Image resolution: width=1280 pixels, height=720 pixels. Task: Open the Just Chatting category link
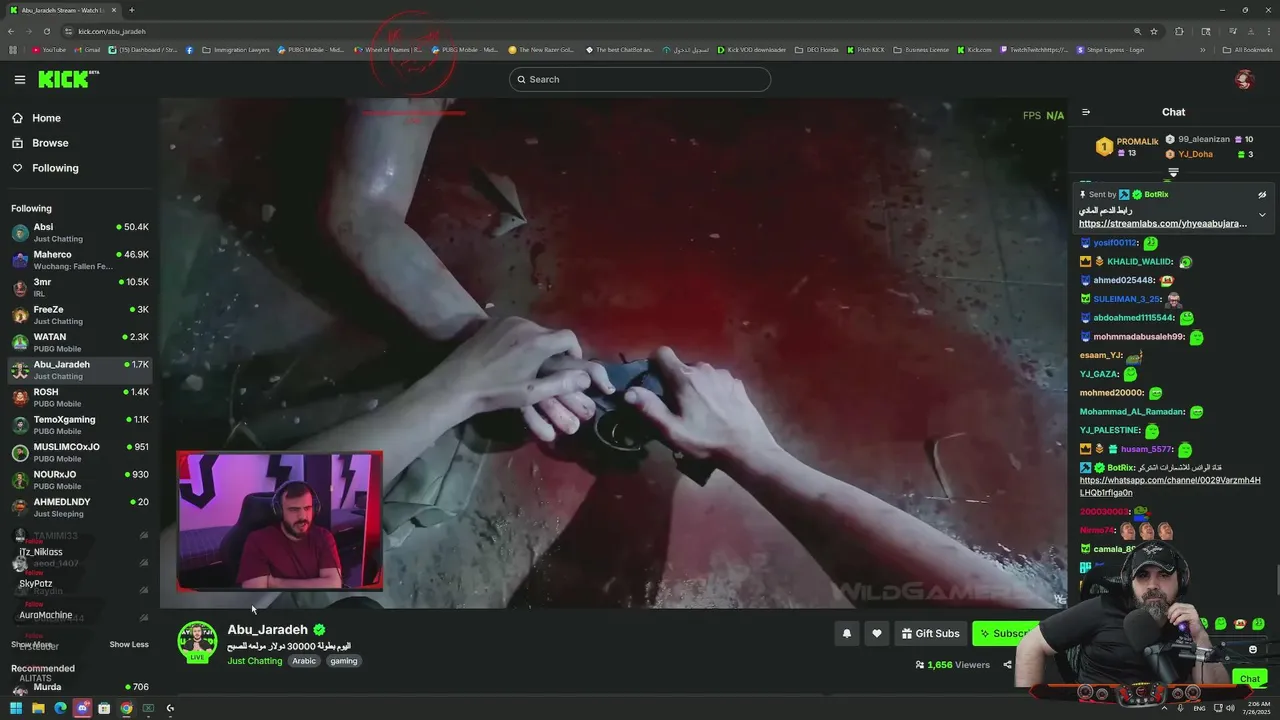pyautogui.click(x=254, y=661)
